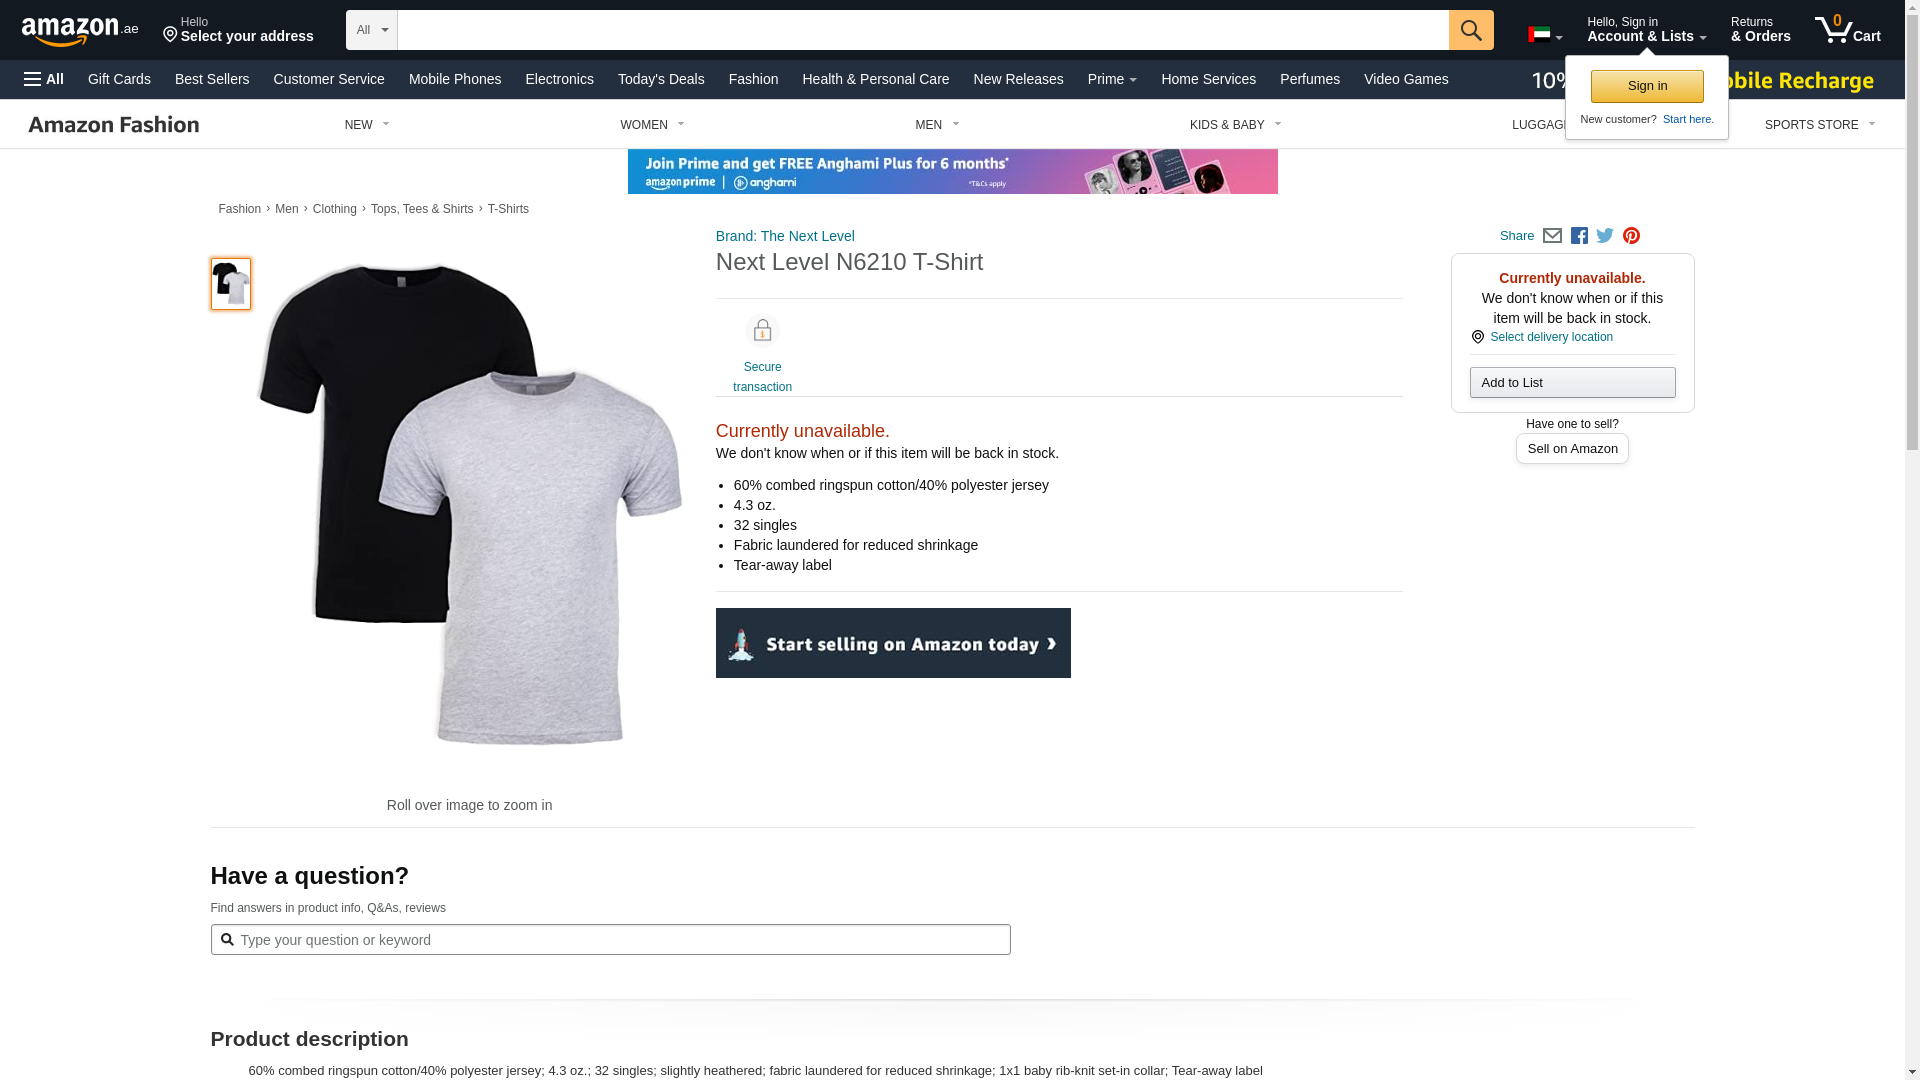
Task: Share product on Pinterest icon
Action: pyautogui.click(x=1631, y=236)
